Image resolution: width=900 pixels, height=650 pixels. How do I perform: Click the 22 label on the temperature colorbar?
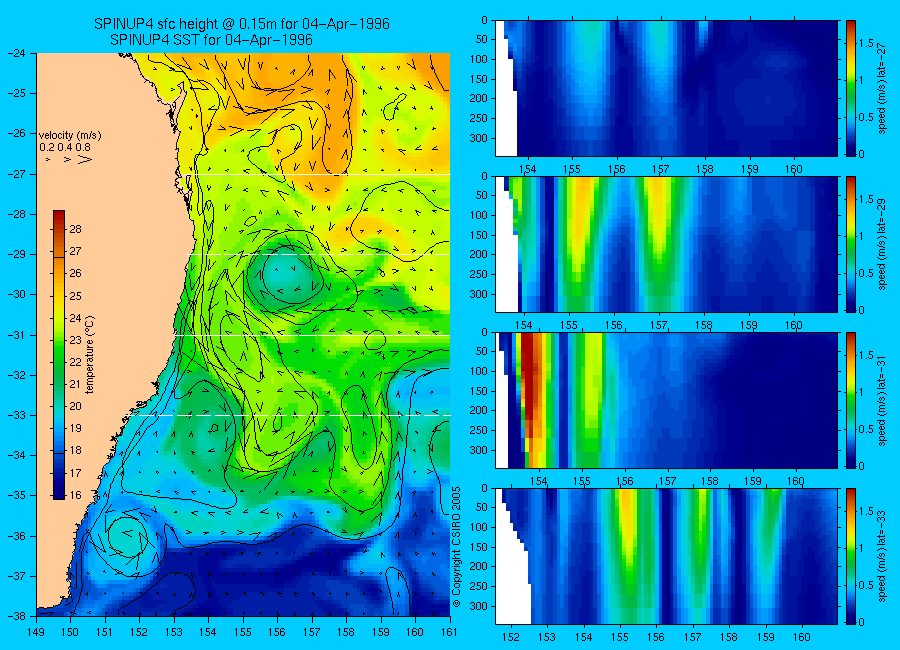[75, 362]
